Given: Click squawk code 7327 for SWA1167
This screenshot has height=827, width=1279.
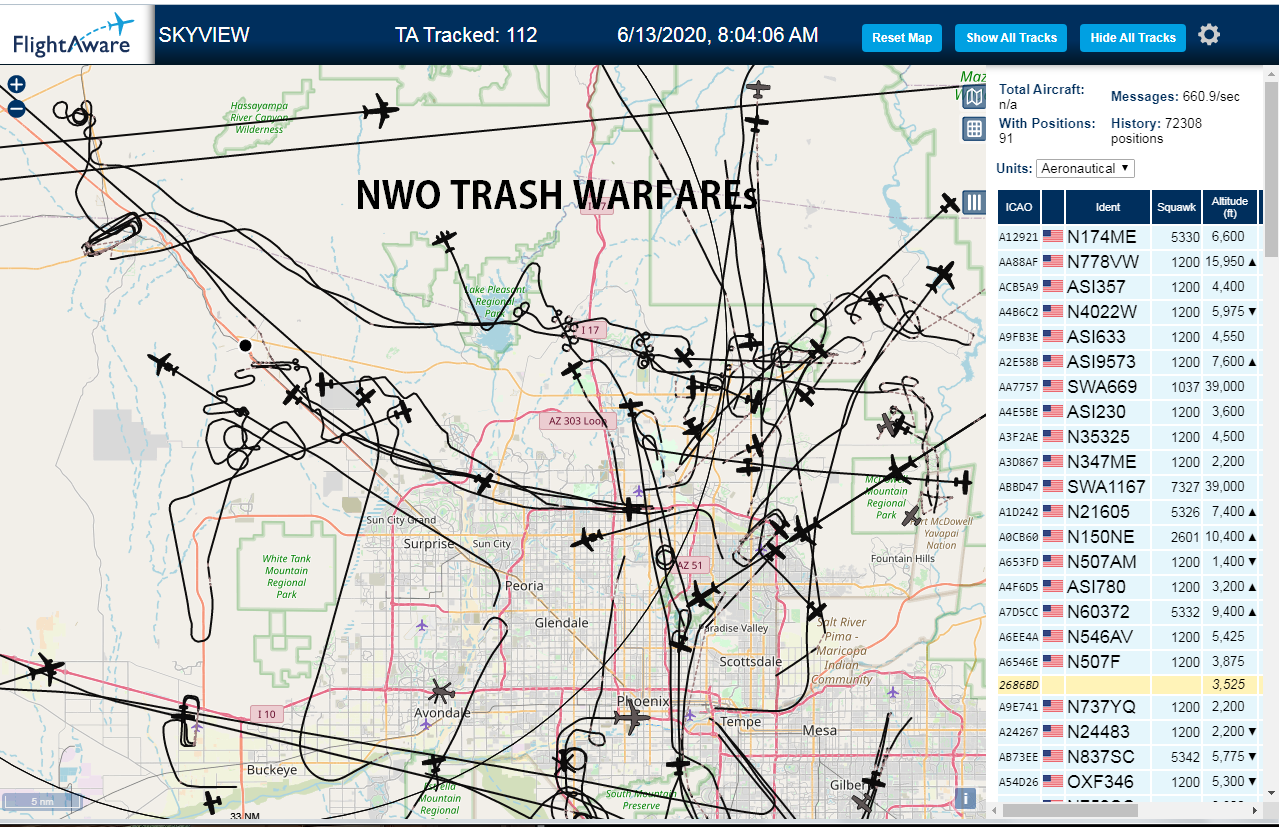Looking at the screenshot, I should click(x=1185, y=487).
